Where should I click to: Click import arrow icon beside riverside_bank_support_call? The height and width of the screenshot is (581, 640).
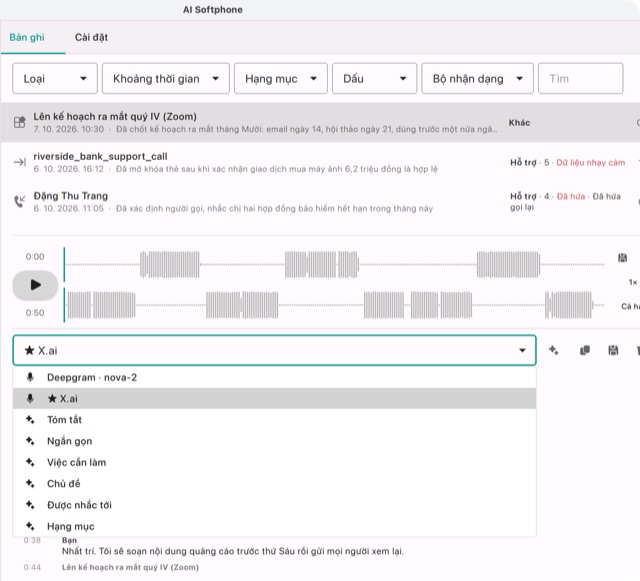(x=20, y=162)
